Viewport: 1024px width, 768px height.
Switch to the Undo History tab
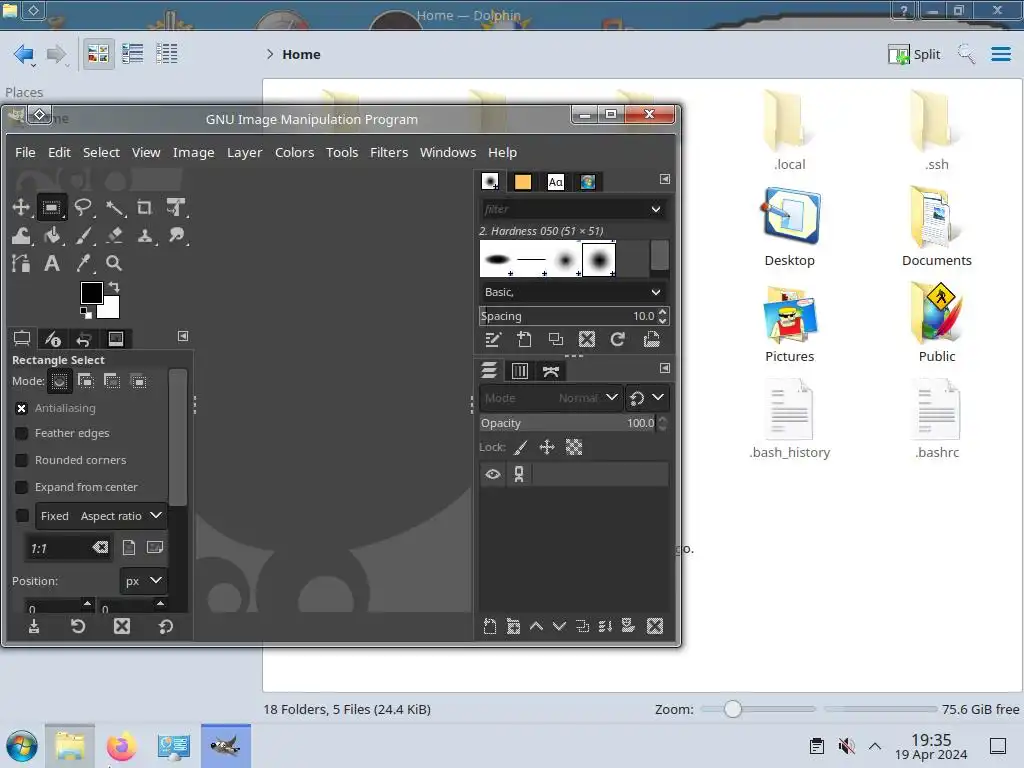[84, 338]
